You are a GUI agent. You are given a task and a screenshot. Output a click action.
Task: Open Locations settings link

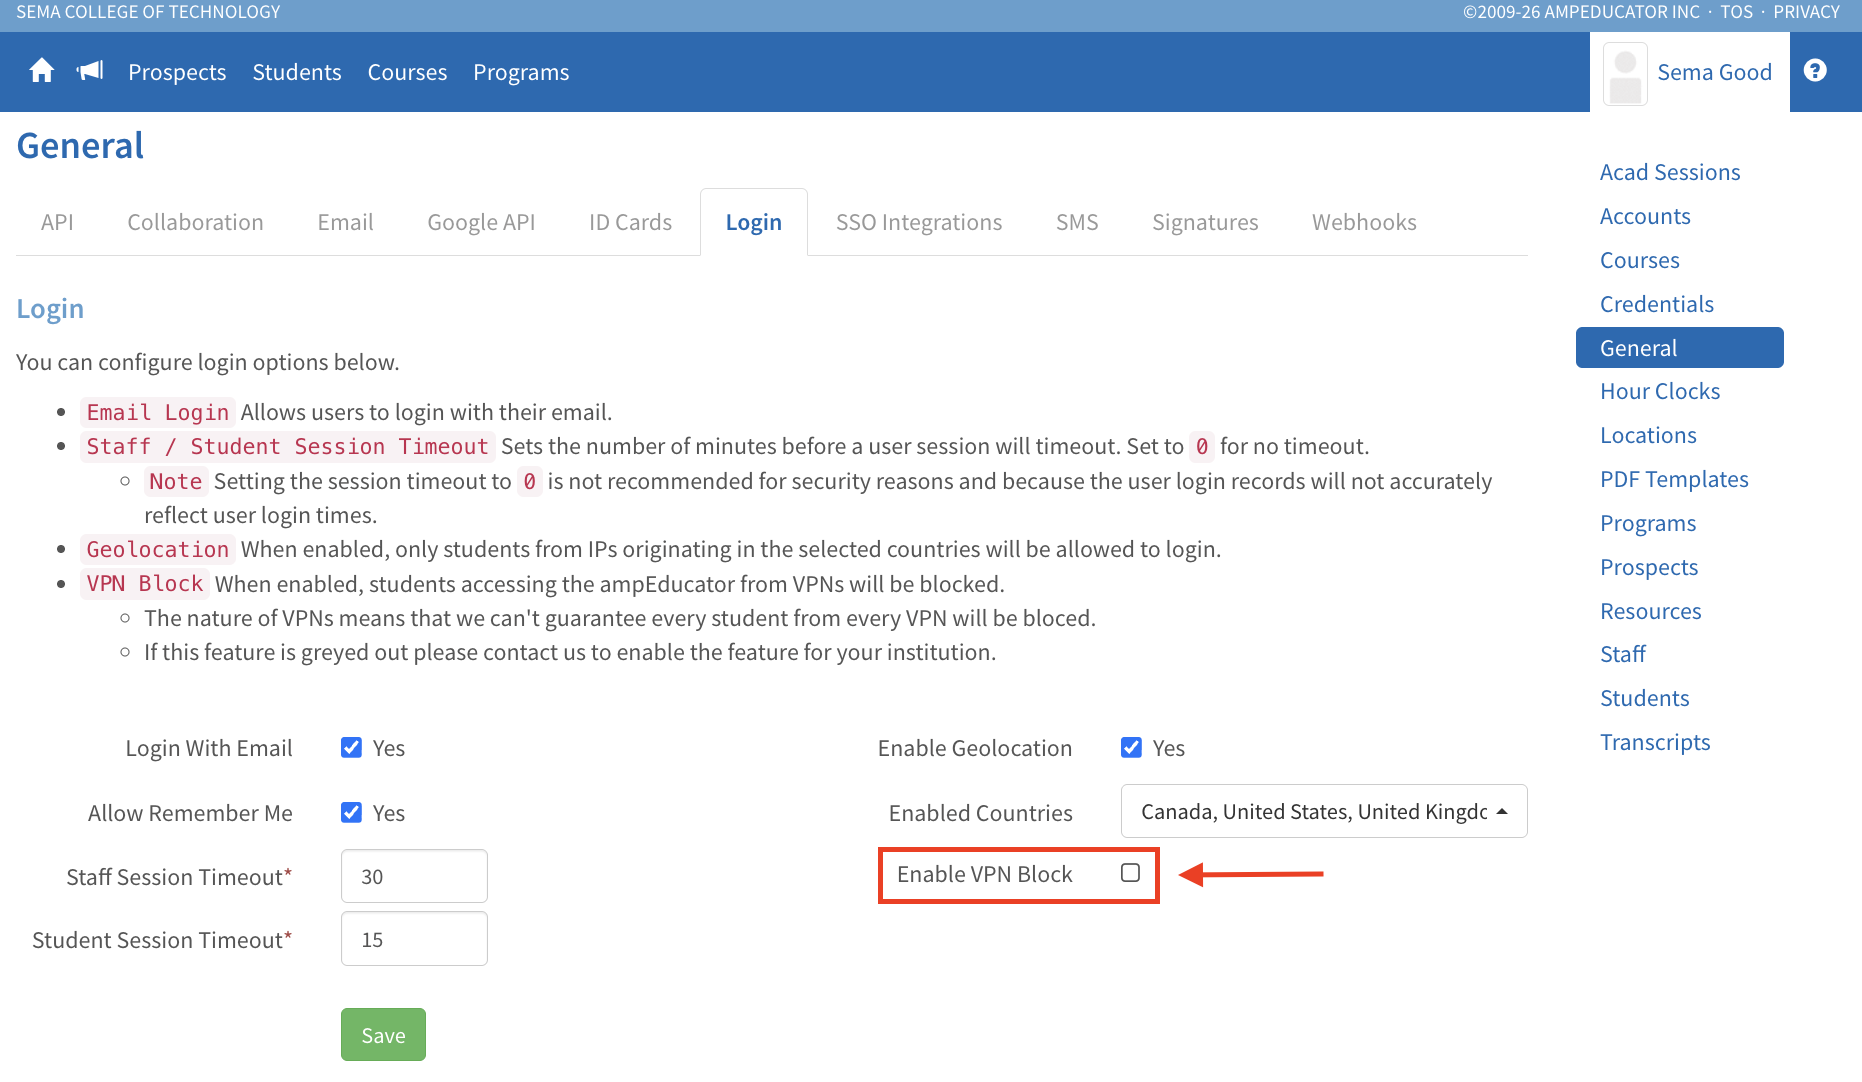1648,435
